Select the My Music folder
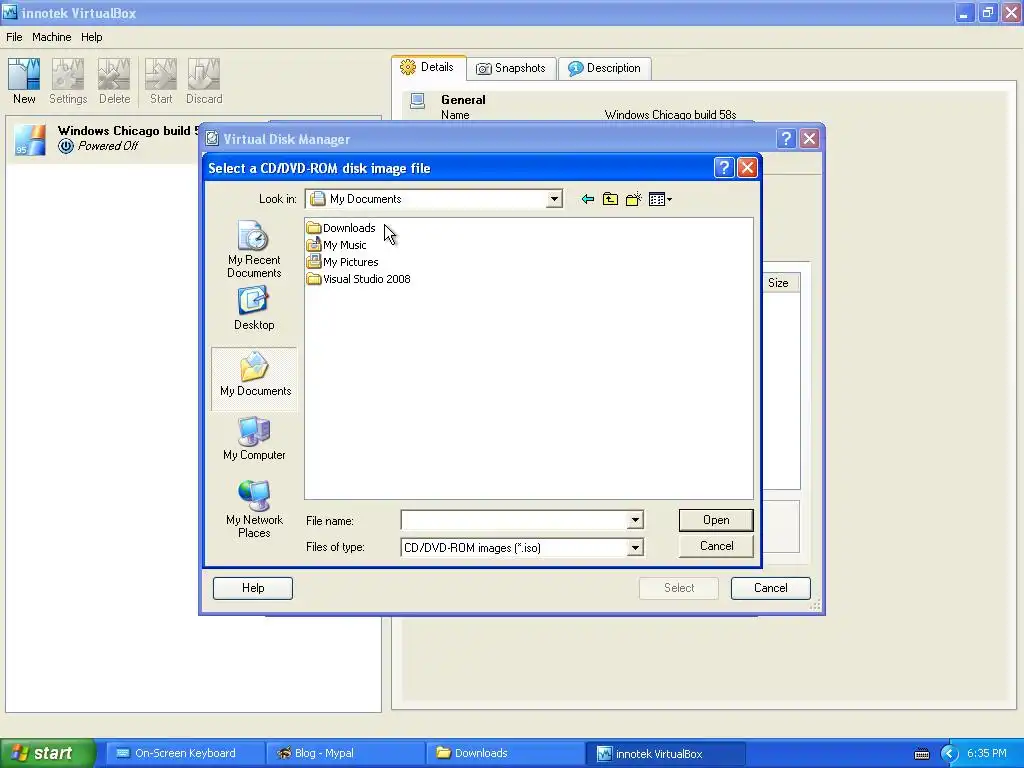This screenshot has width=1024, height=768. [x=337, y=245]
